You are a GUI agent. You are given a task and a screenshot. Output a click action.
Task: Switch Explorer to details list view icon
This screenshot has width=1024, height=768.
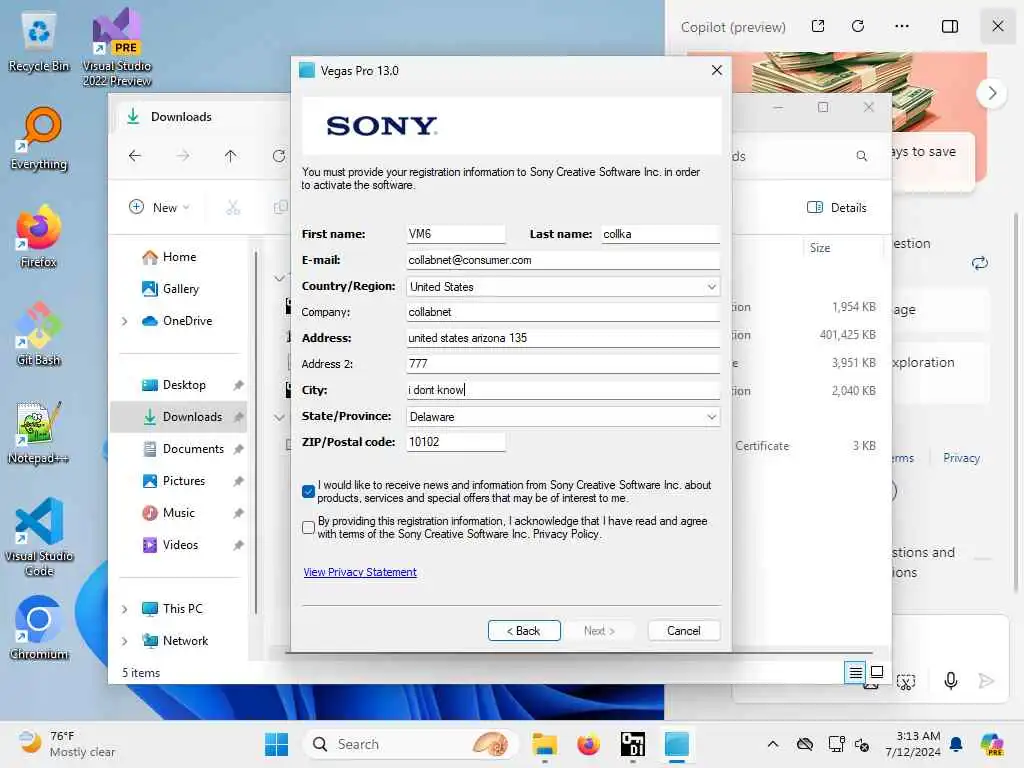[x=856, y=672]
